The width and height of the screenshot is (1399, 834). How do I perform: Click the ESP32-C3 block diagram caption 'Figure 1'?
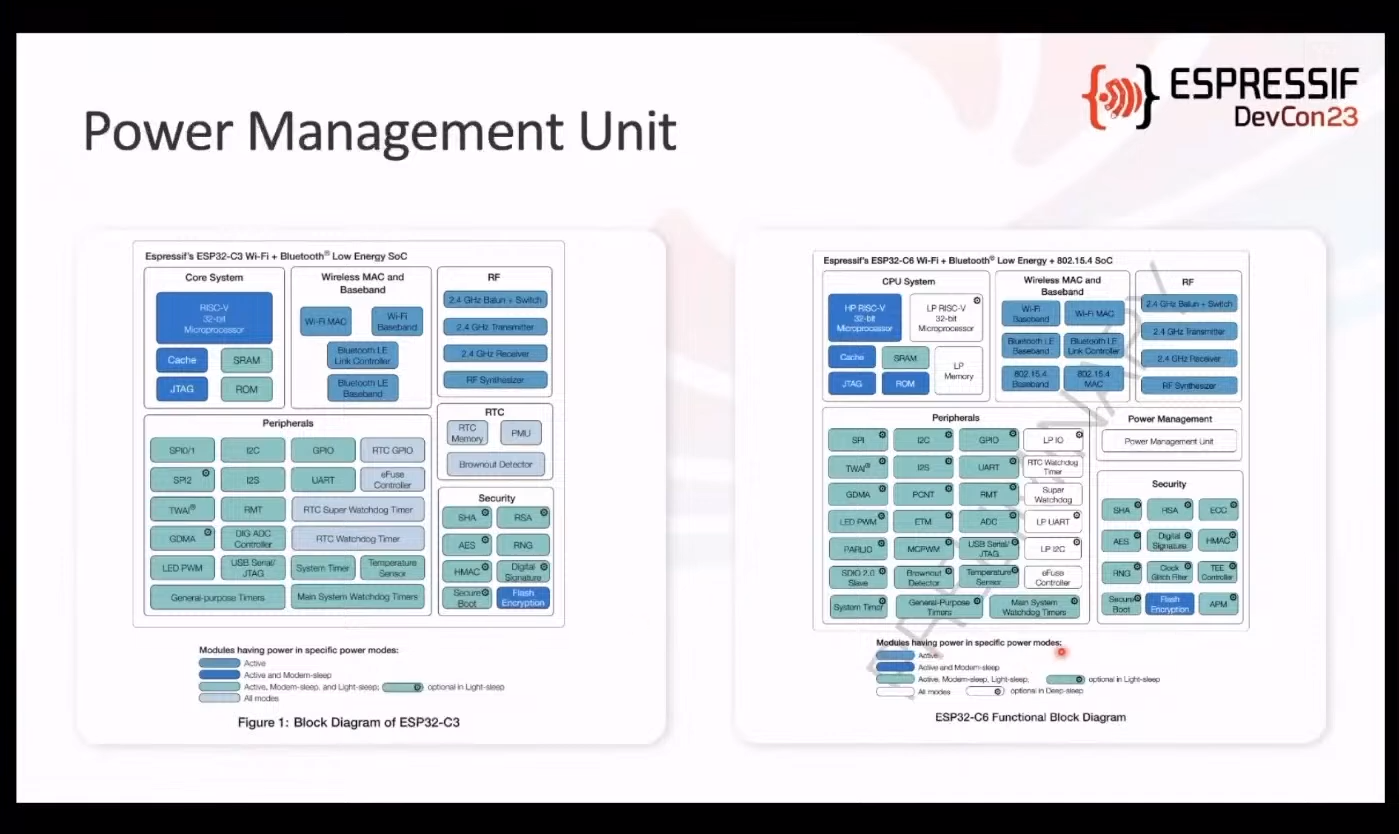coord(348,722)
